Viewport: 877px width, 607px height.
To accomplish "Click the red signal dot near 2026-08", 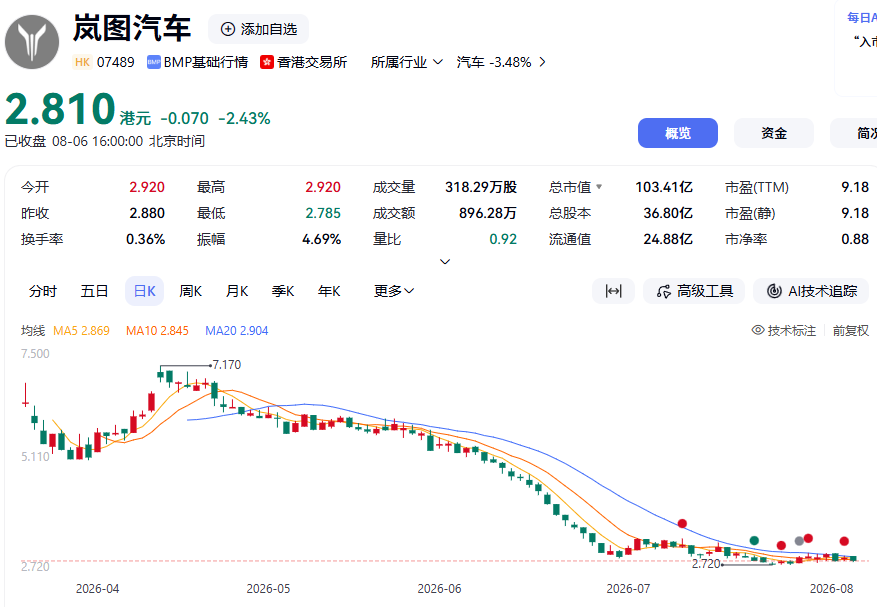I will pos(844,541).
